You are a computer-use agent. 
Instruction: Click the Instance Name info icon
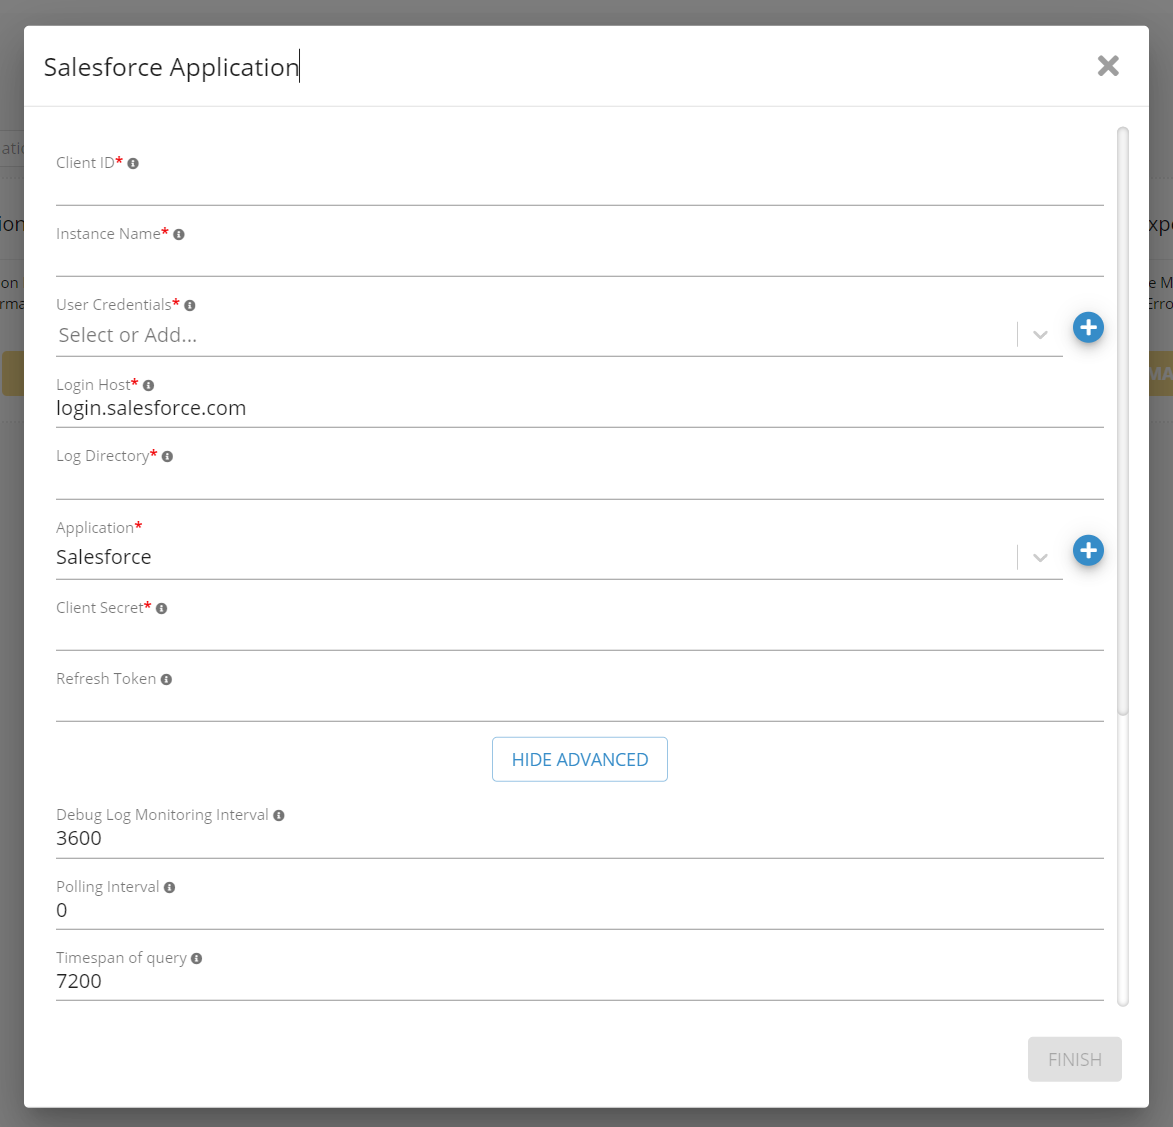(x=179, y=234)
